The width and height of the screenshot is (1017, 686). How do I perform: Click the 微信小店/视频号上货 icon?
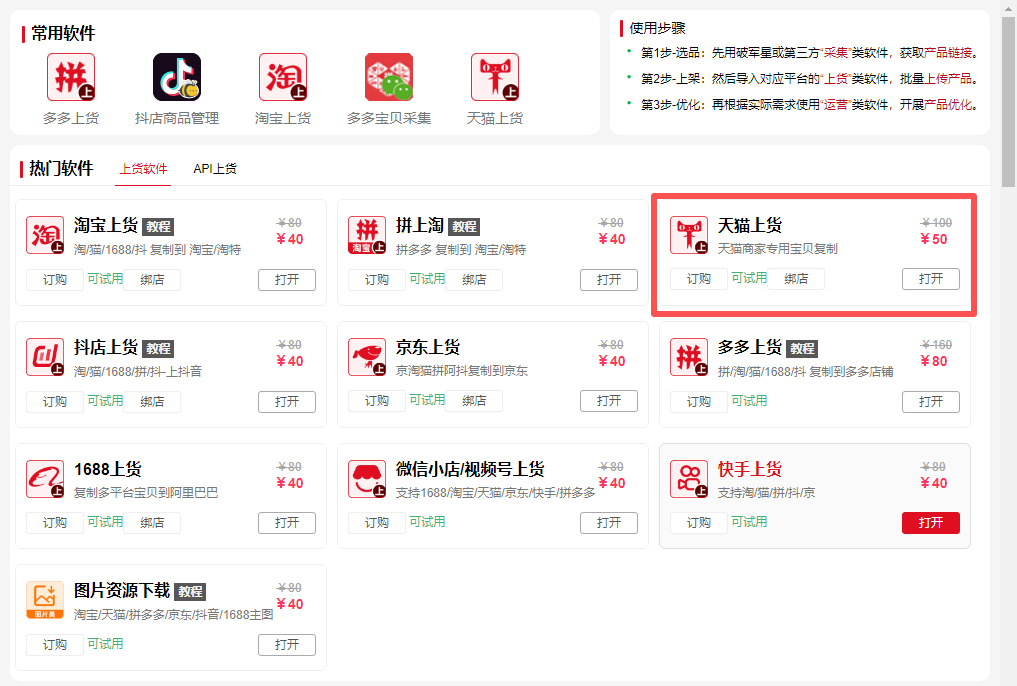(364, 478)
